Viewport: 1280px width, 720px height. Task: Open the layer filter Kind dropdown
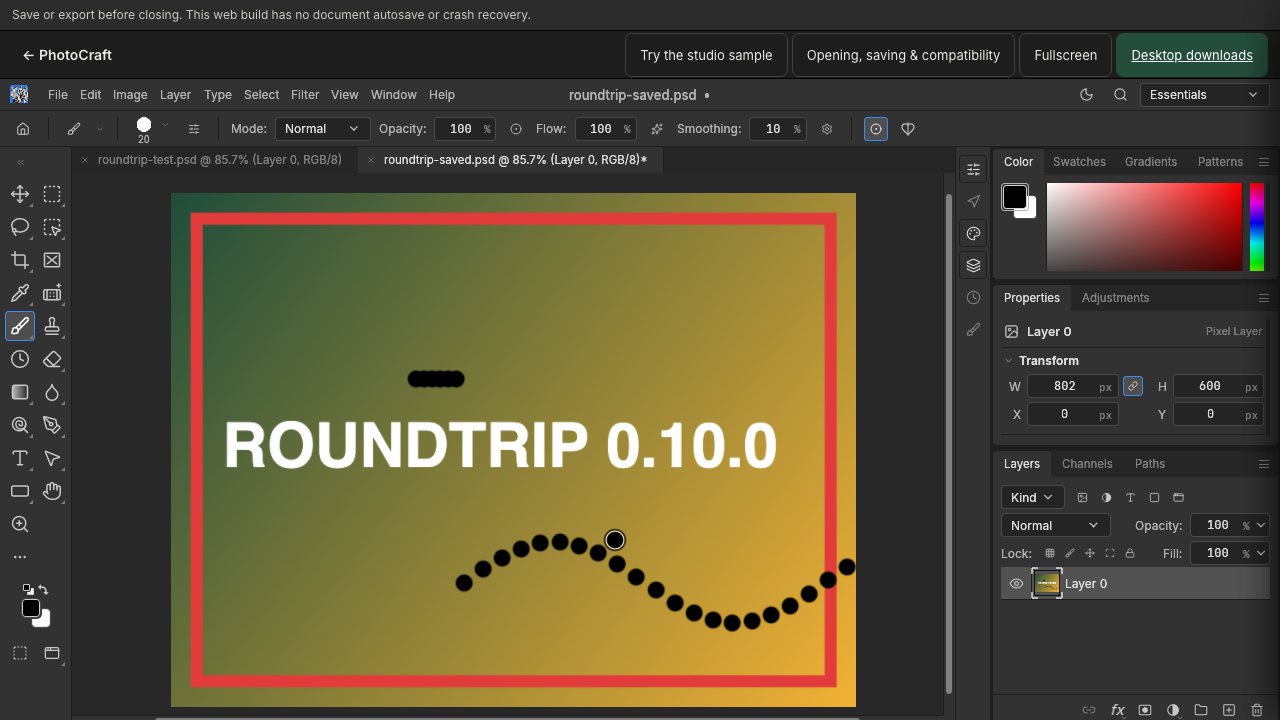(x=1032, y=497)
